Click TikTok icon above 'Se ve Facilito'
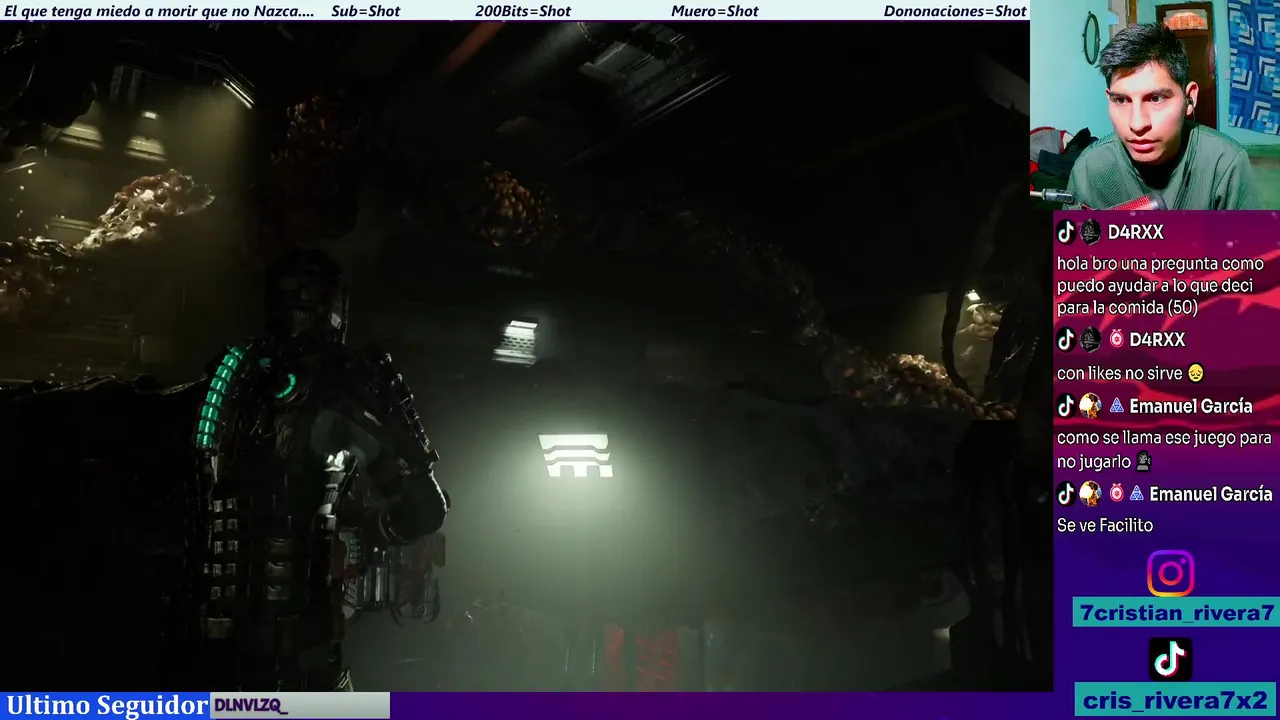Screen dimensions: 1280x720 [x=1066, y=494]
